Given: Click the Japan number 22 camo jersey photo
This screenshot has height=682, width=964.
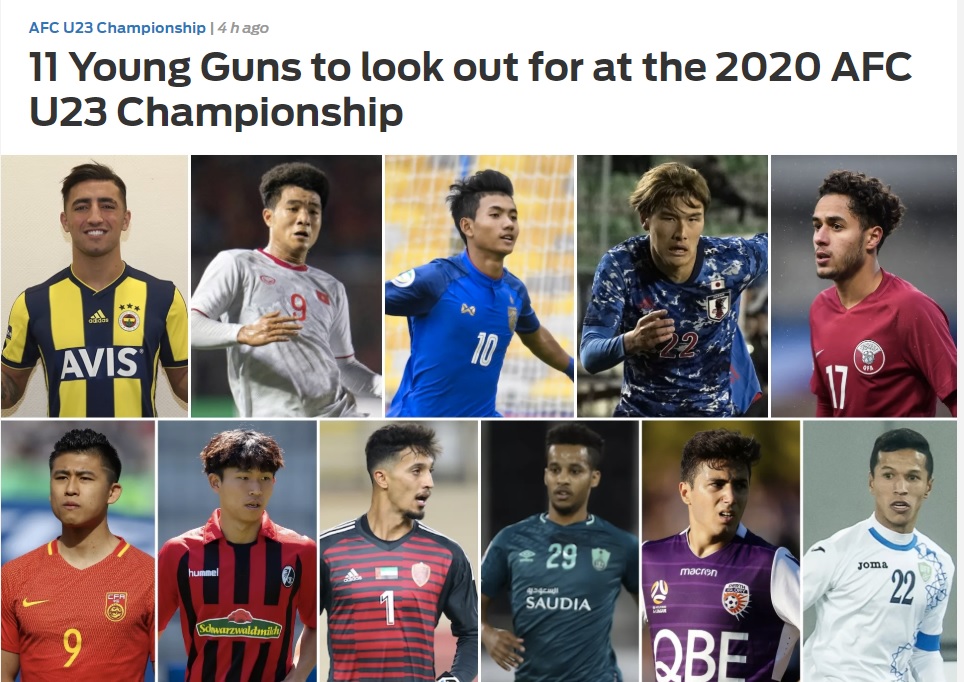Looking at the screenshot, I should click(x=673, y=286).
